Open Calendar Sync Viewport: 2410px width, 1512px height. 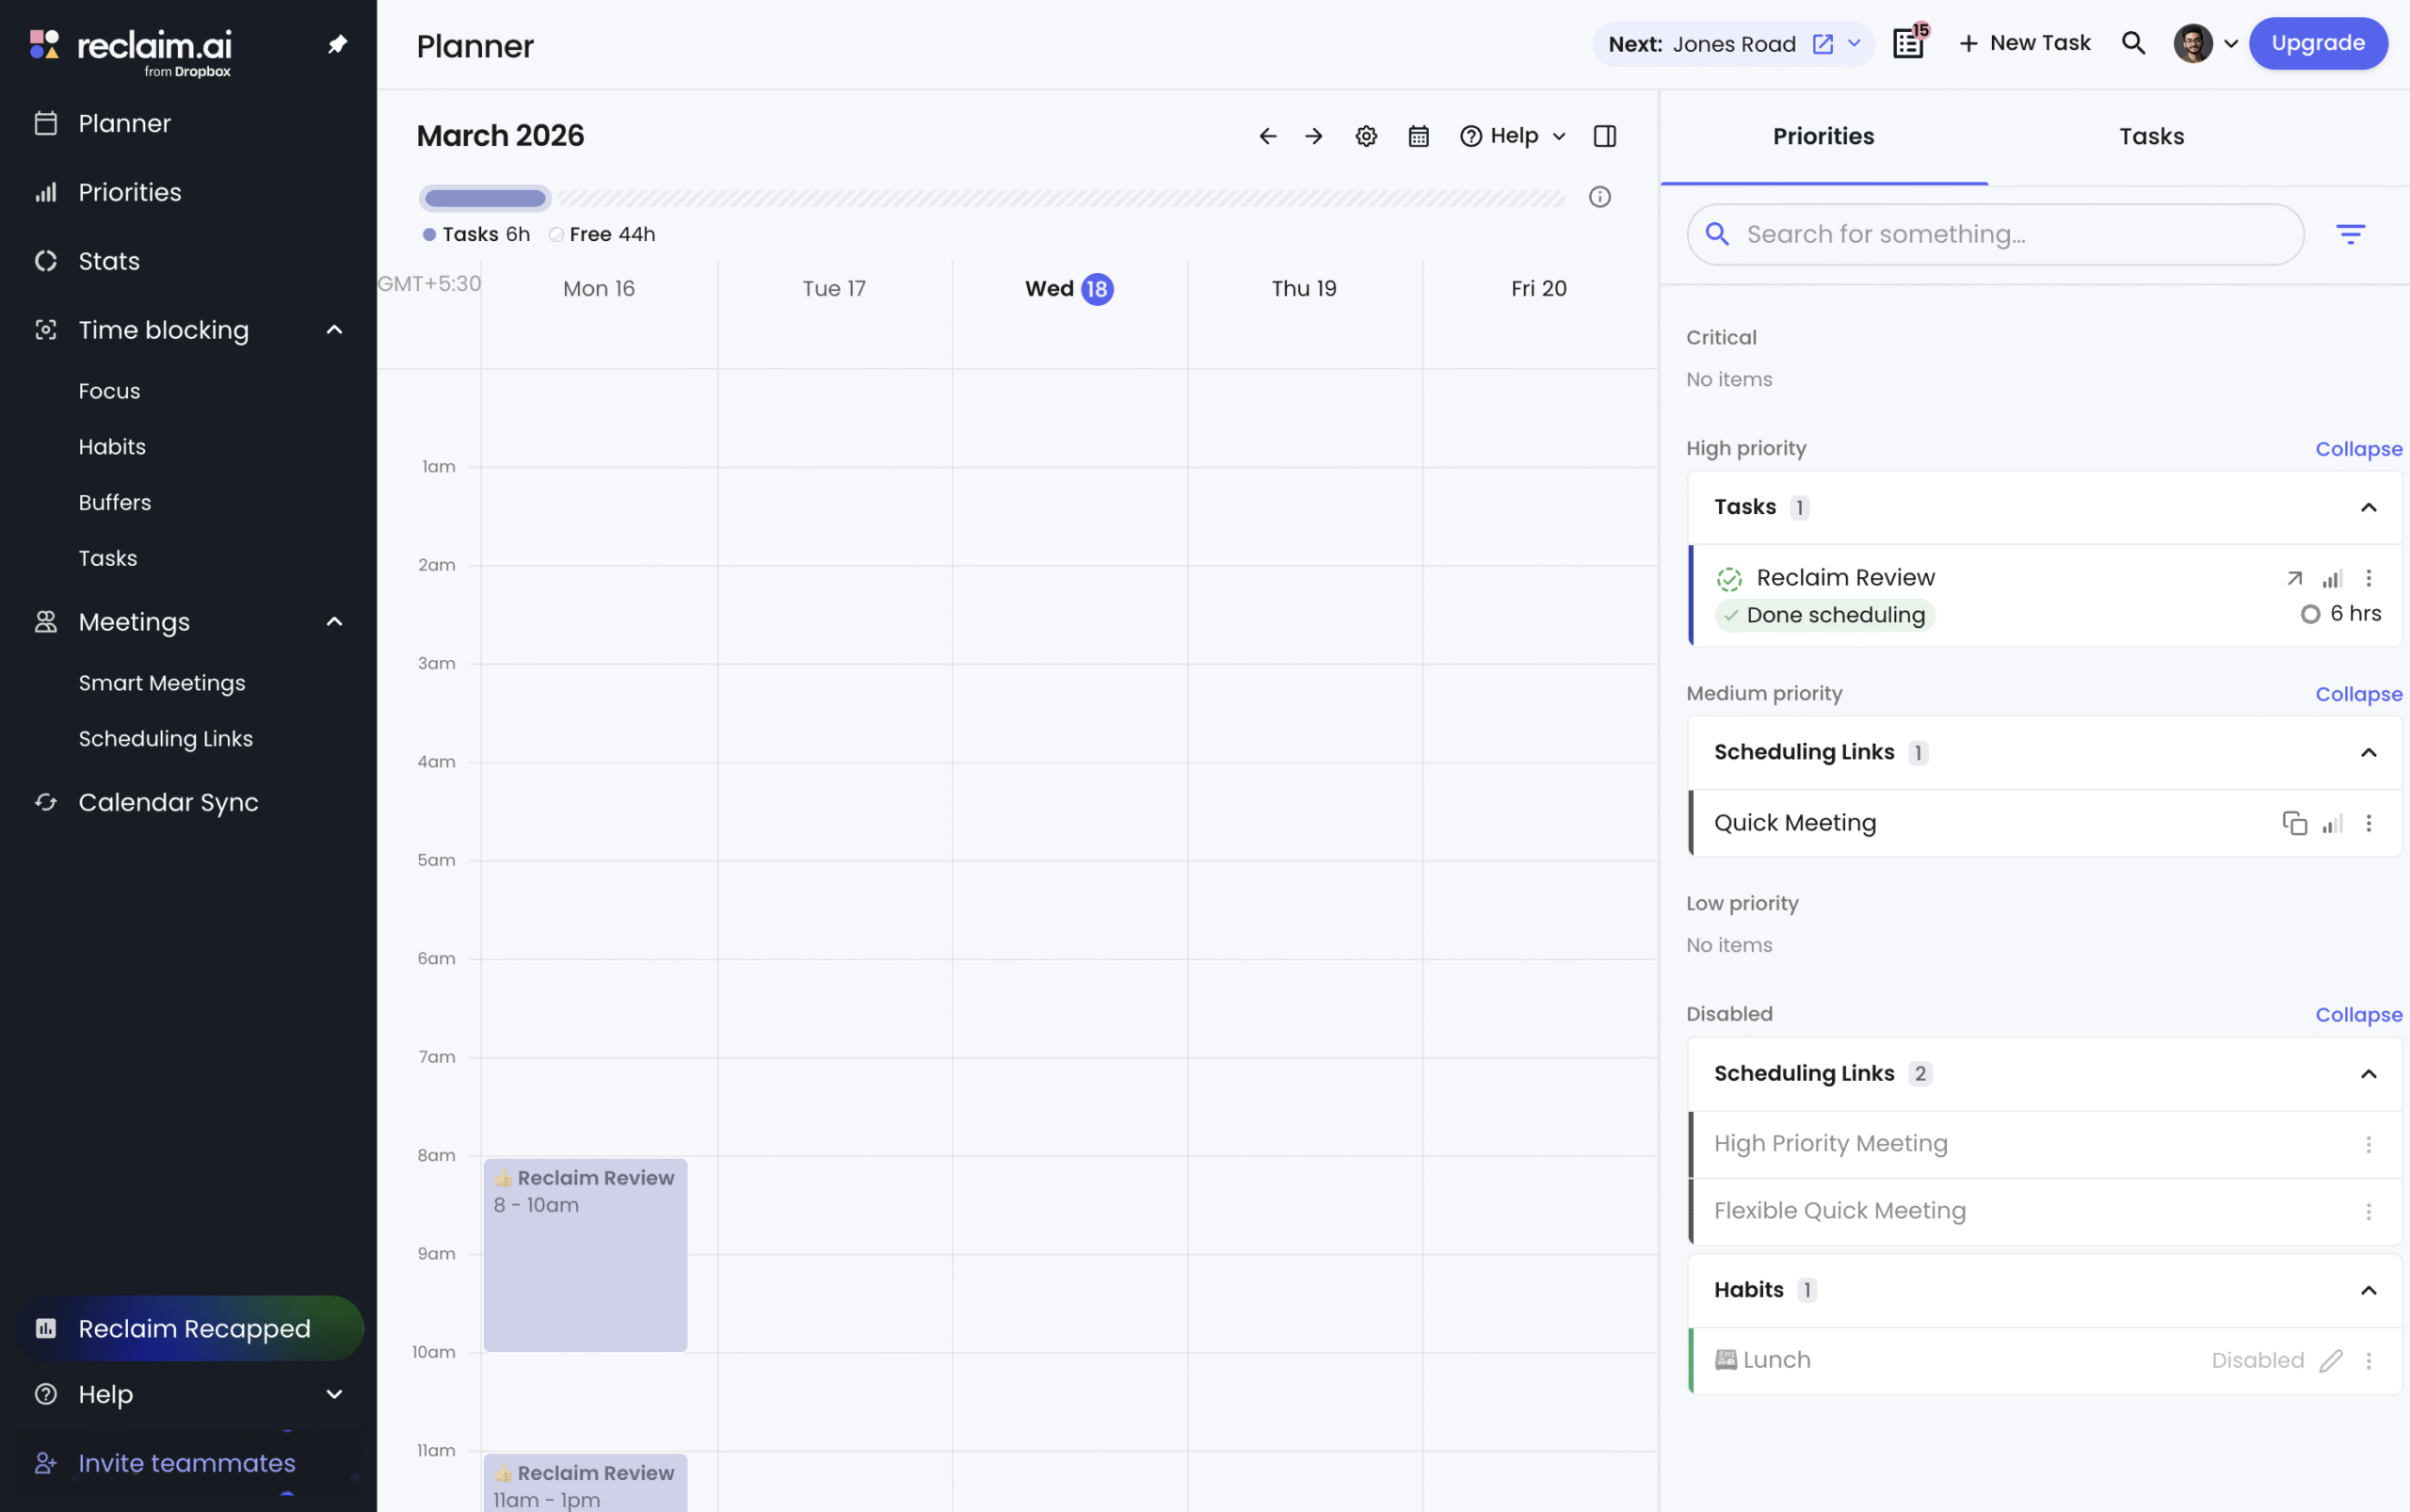pos(168,802)
